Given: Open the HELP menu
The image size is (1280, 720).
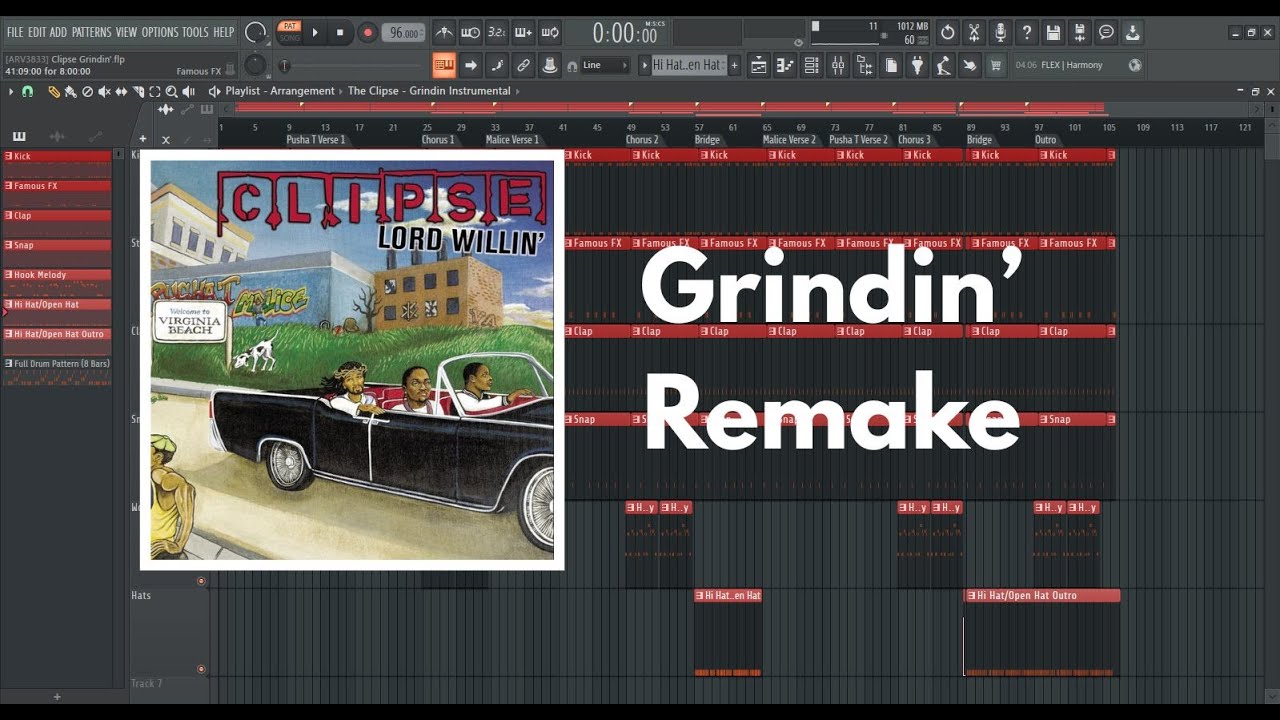Looking at the screenshot, I should pyautogui.click(x=223, y=32).
